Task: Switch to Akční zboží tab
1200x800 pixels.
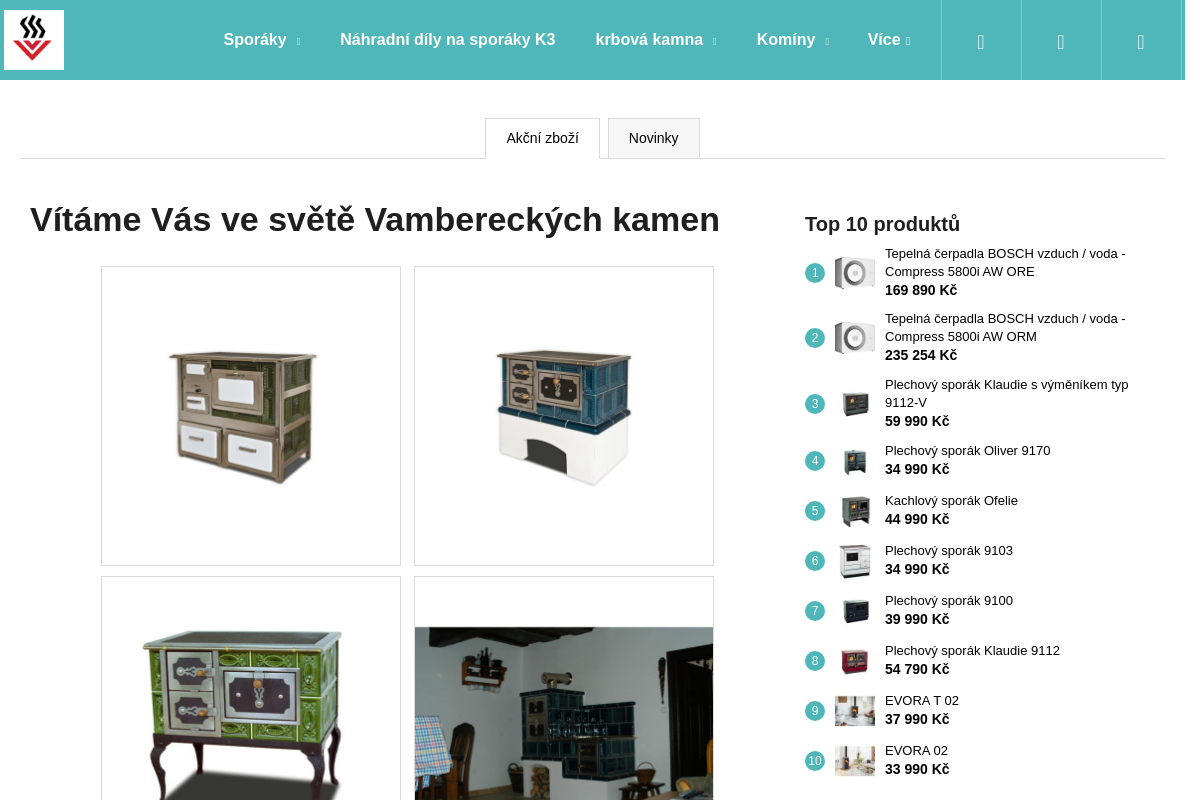Action: [542, 138]
